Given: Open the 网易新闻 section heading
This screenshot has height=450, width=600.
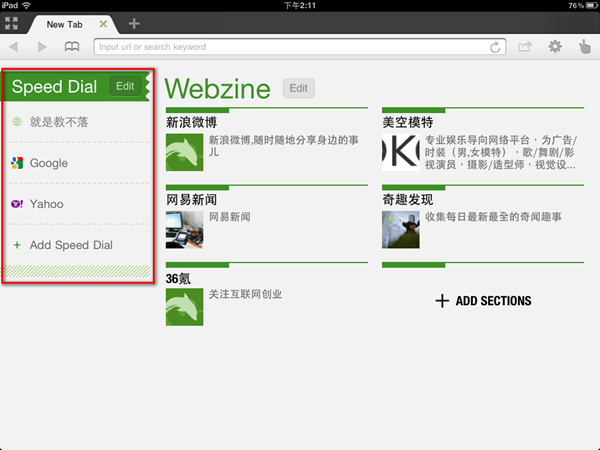Looking at the screenshot, I should (x=192, y=200).
